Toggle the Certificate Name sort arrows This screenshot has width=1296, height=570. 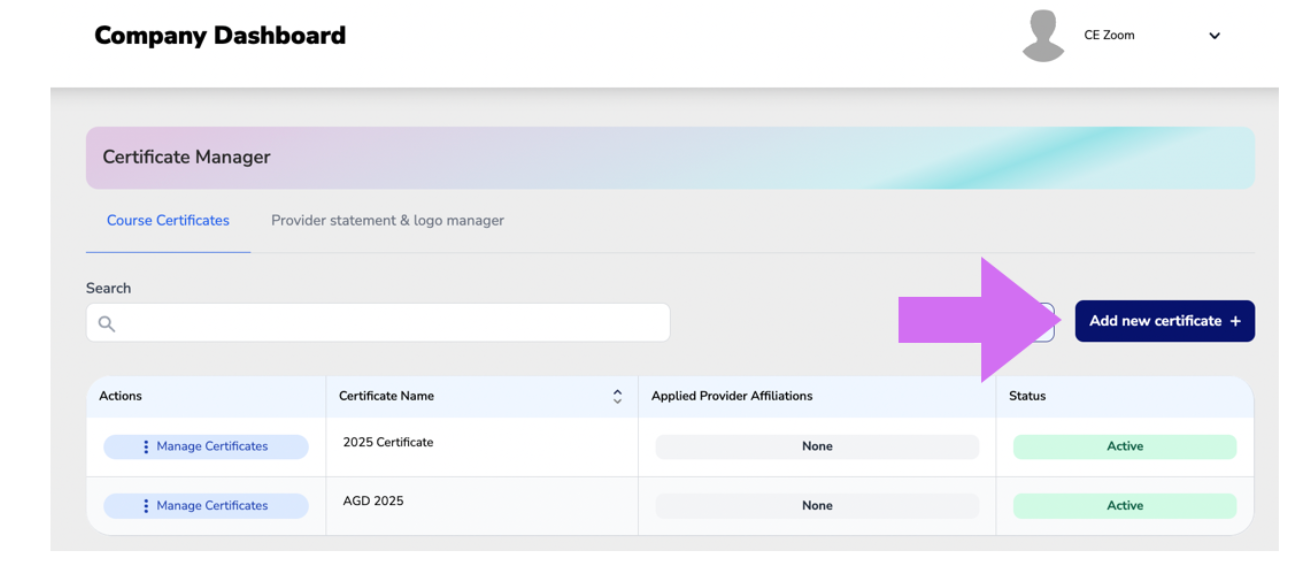(617, 396)
